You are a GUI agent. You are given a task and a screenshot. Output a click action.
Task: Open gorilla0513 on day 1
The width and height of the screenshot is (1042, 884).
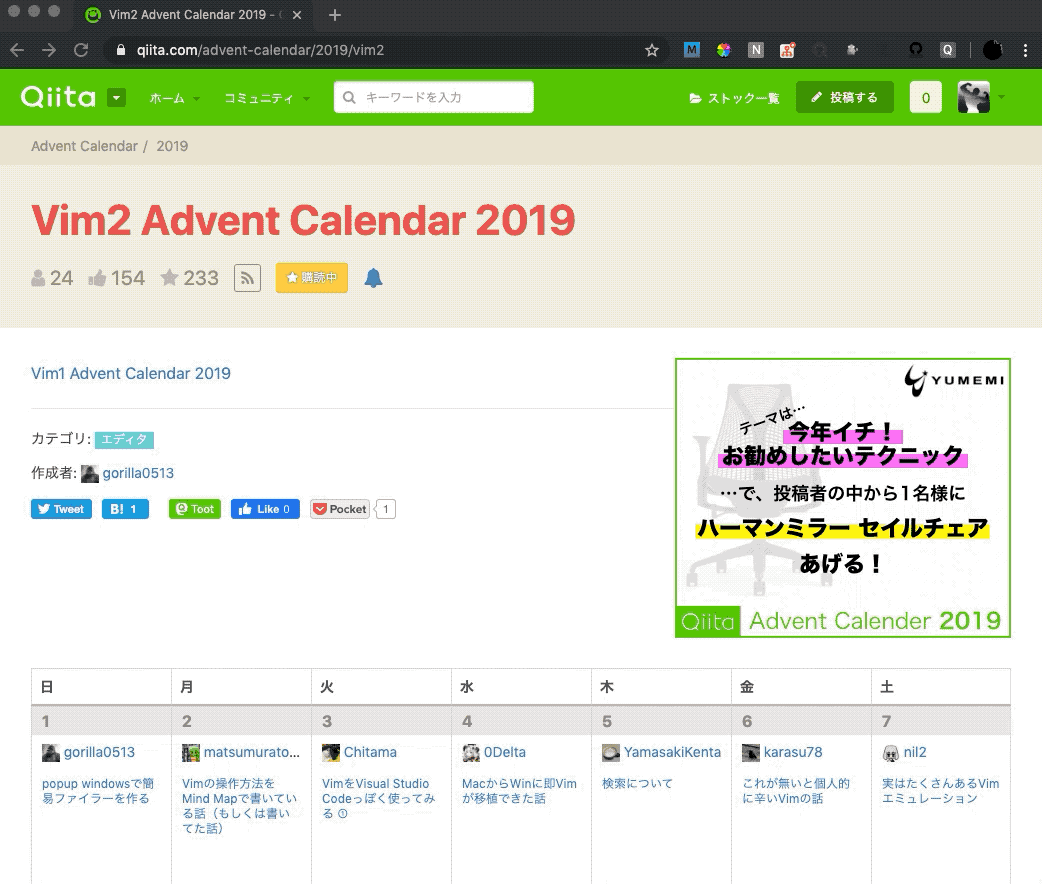99,752
